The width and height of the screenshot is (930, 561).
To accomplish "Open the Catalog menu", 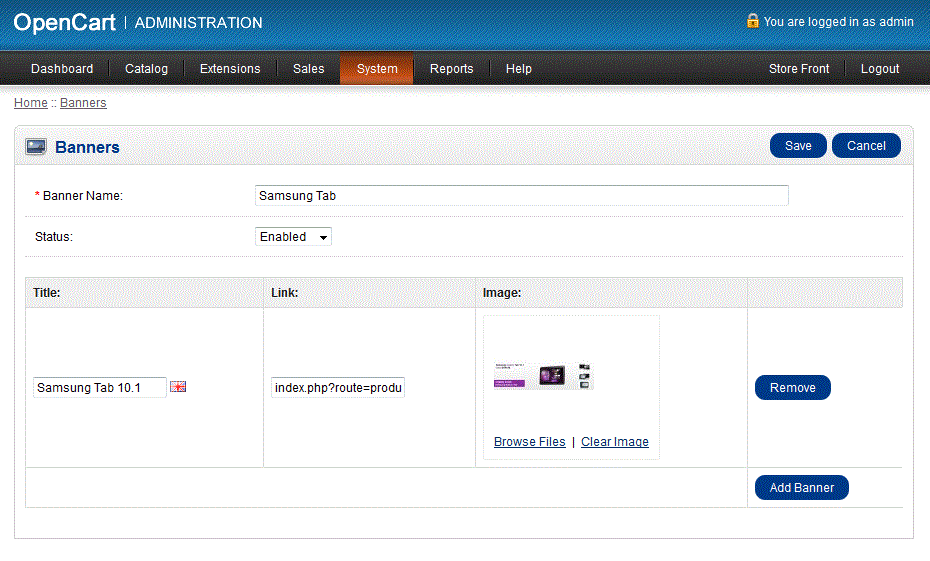I will tap(146, 69).
